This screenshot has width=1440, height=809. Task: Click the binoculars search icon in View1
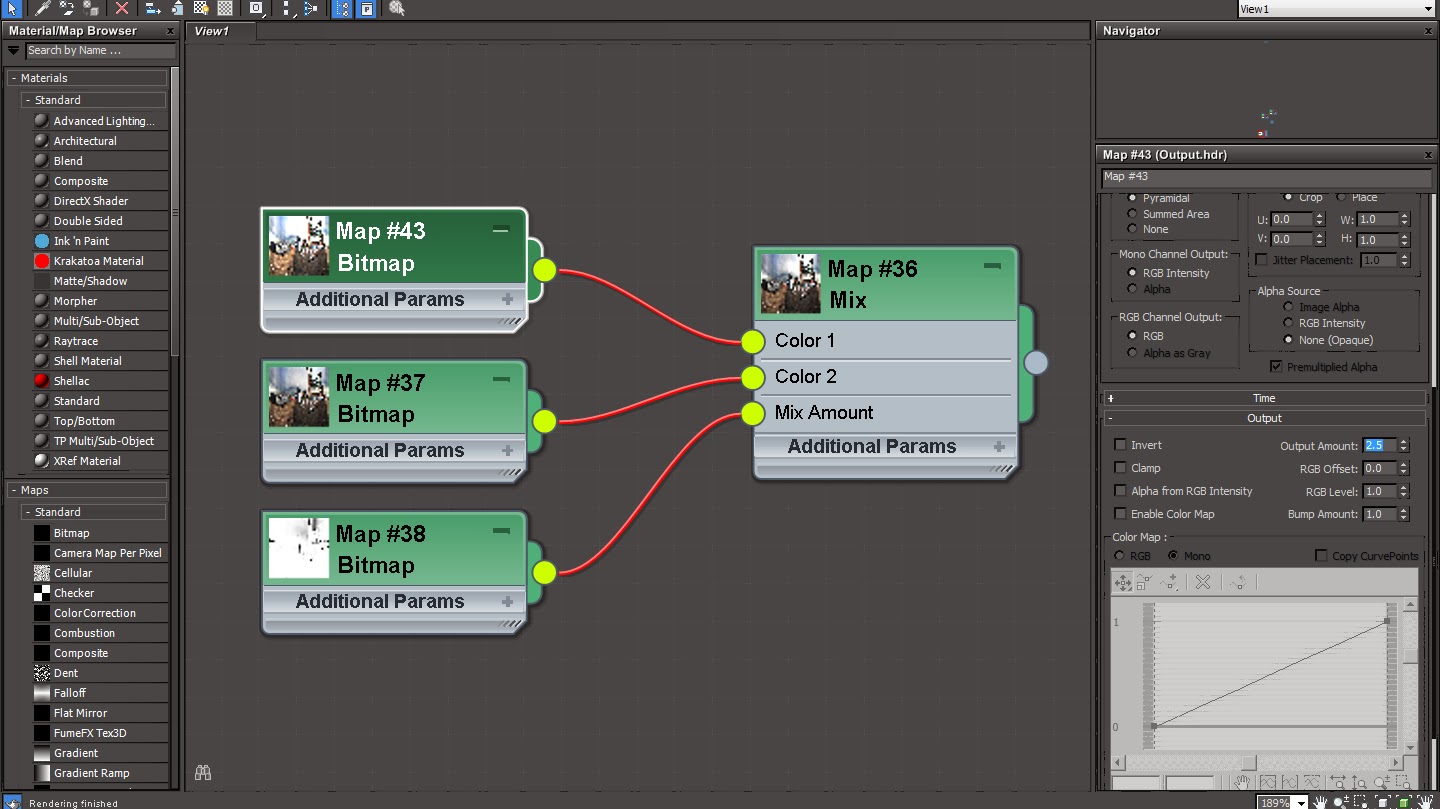(x=203, y=772)
